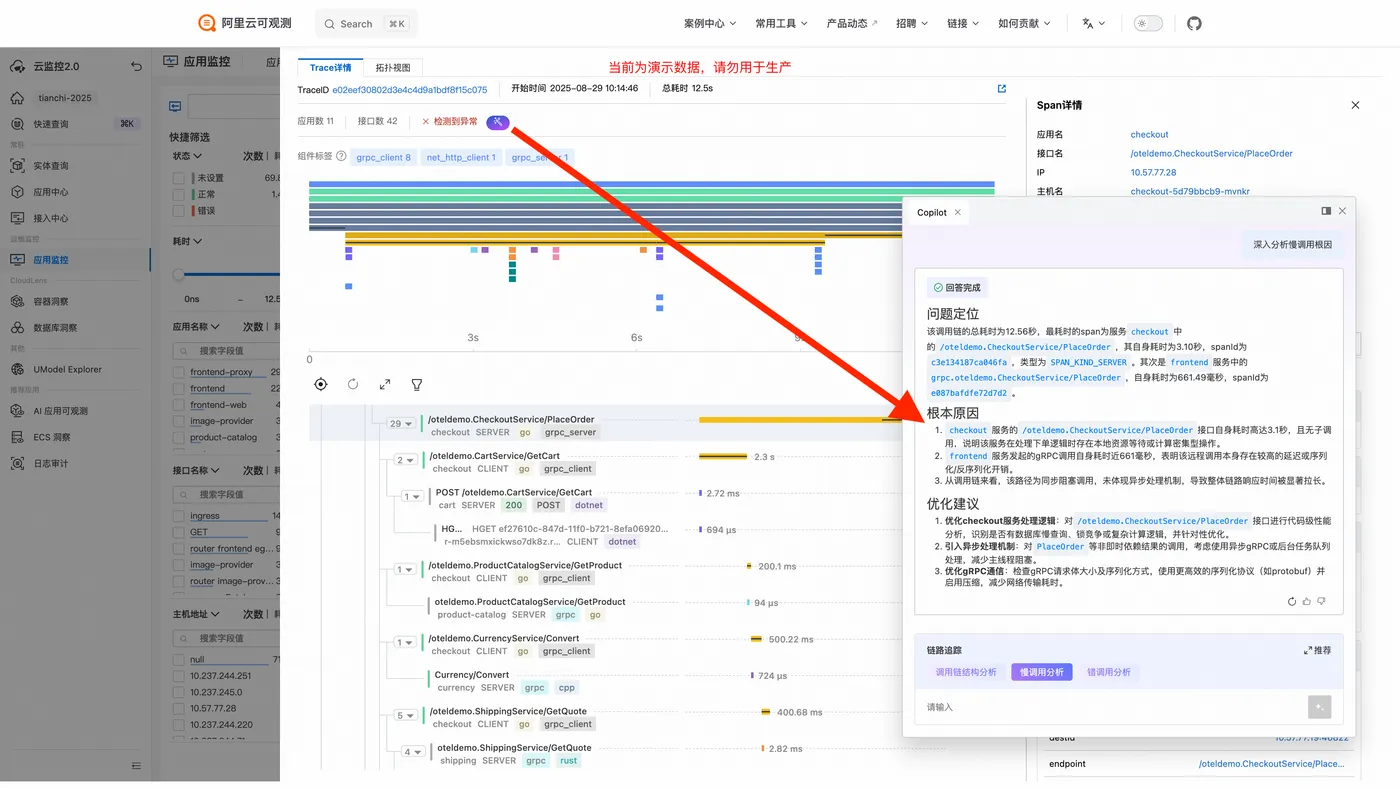1400x788 pixels.
Task: Check the image-provider application checkbox
Action: click(179, 421)
